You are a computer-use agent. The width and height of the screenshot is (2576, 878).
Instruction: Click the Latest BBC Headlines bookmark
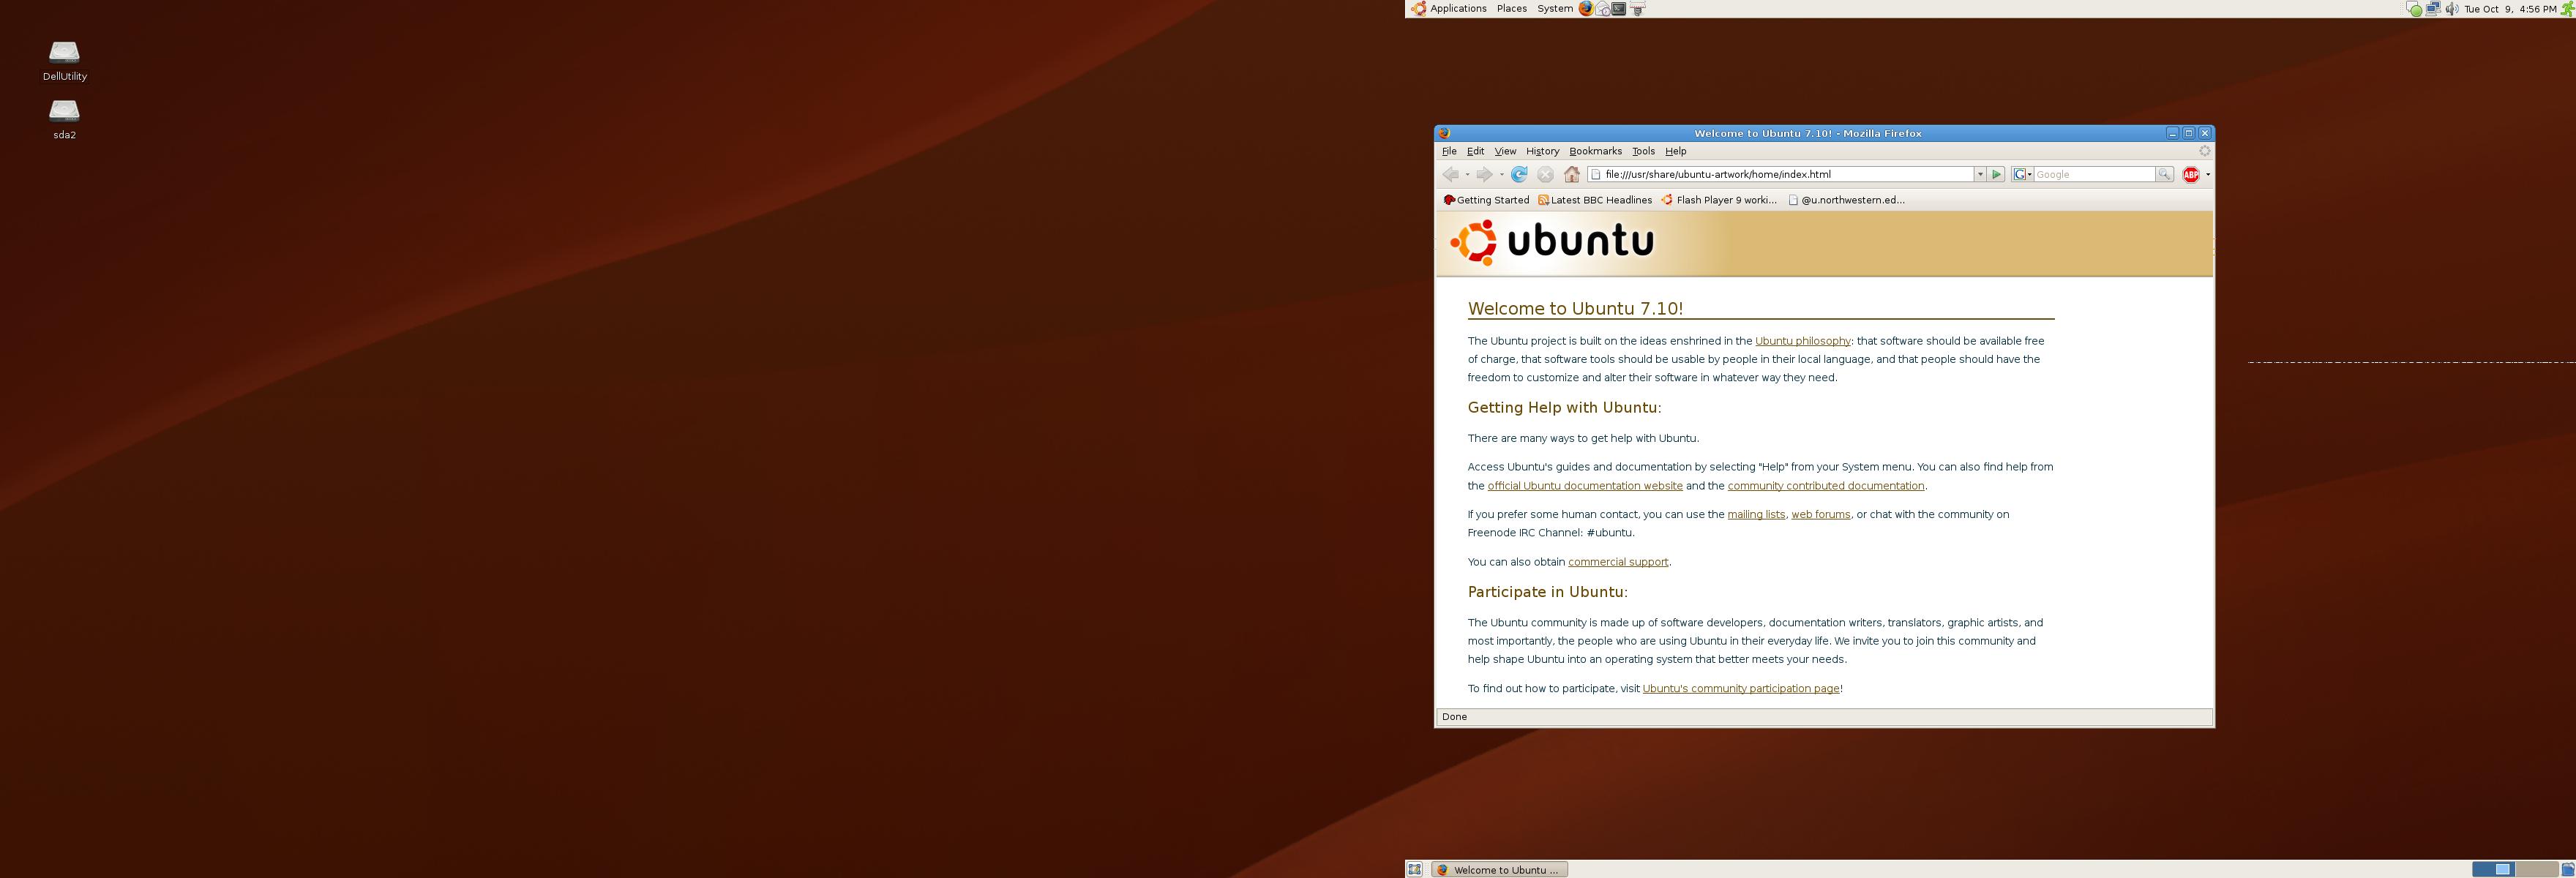coord(1595,200)
